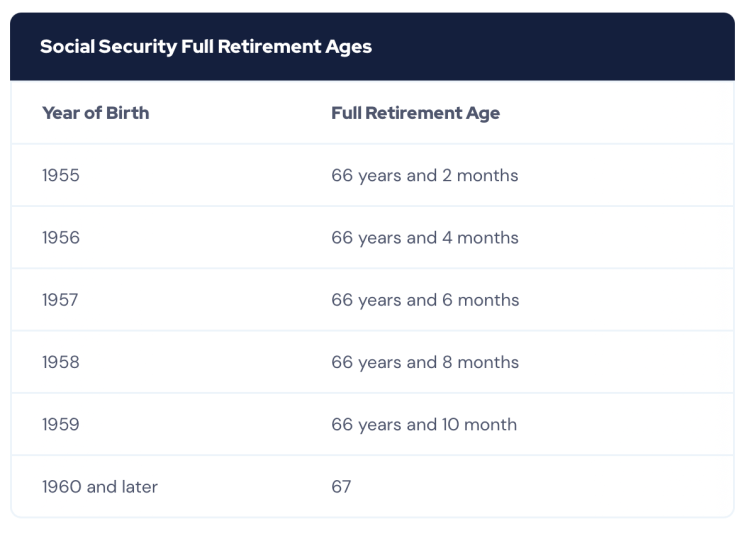Select the 1958 birth year cell
The image size is (750, 536).
pyautogui.click(x=60, y=362)
